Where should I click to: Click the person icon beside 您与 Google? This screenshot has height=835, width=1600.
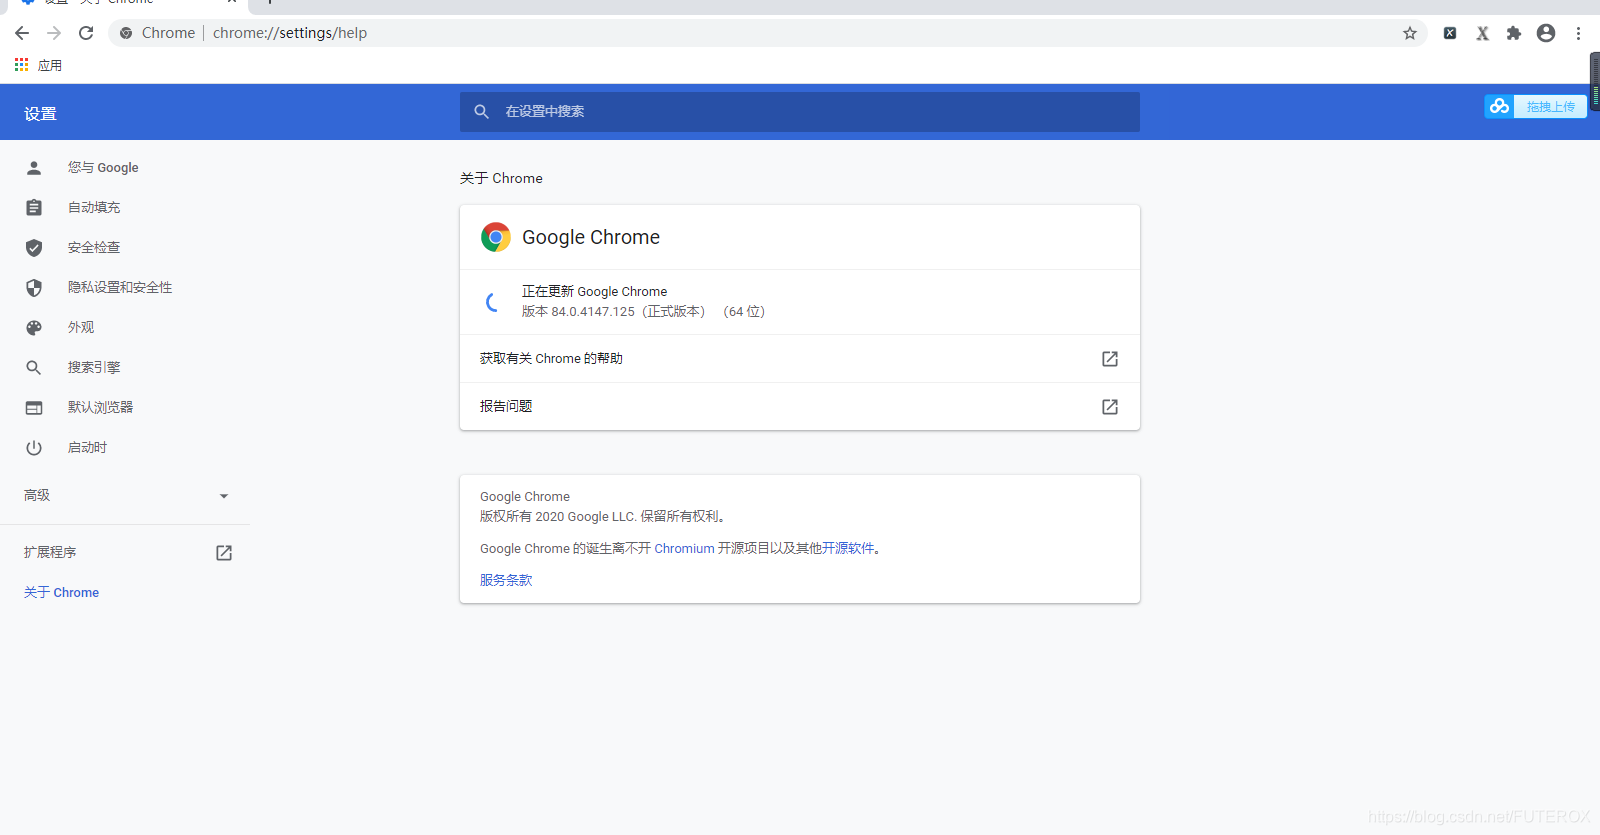tap(34, 168)
